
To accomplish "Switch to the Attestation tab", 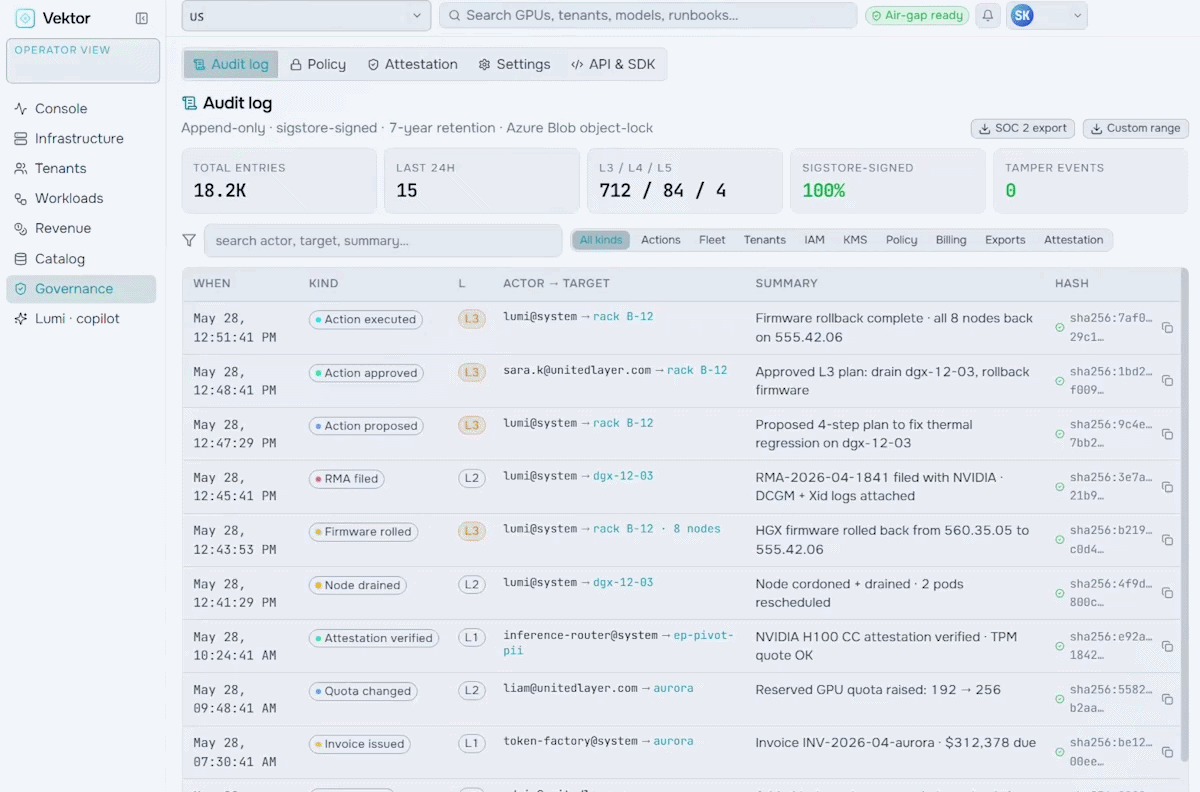I will click(412, 64).
